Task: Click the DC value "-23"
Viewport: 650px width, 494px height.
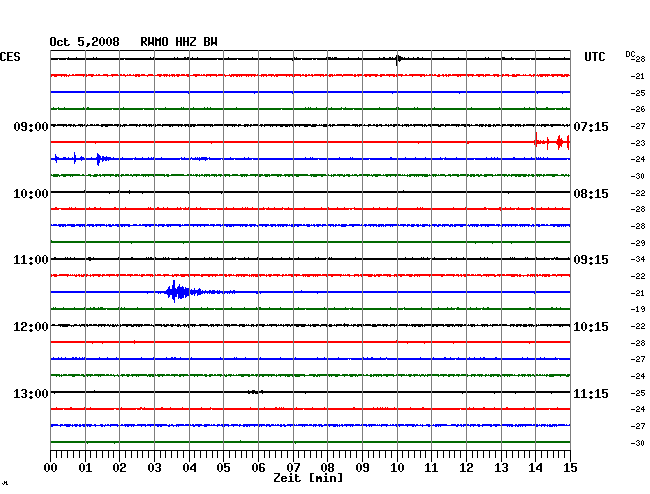Action: [638, 143]
